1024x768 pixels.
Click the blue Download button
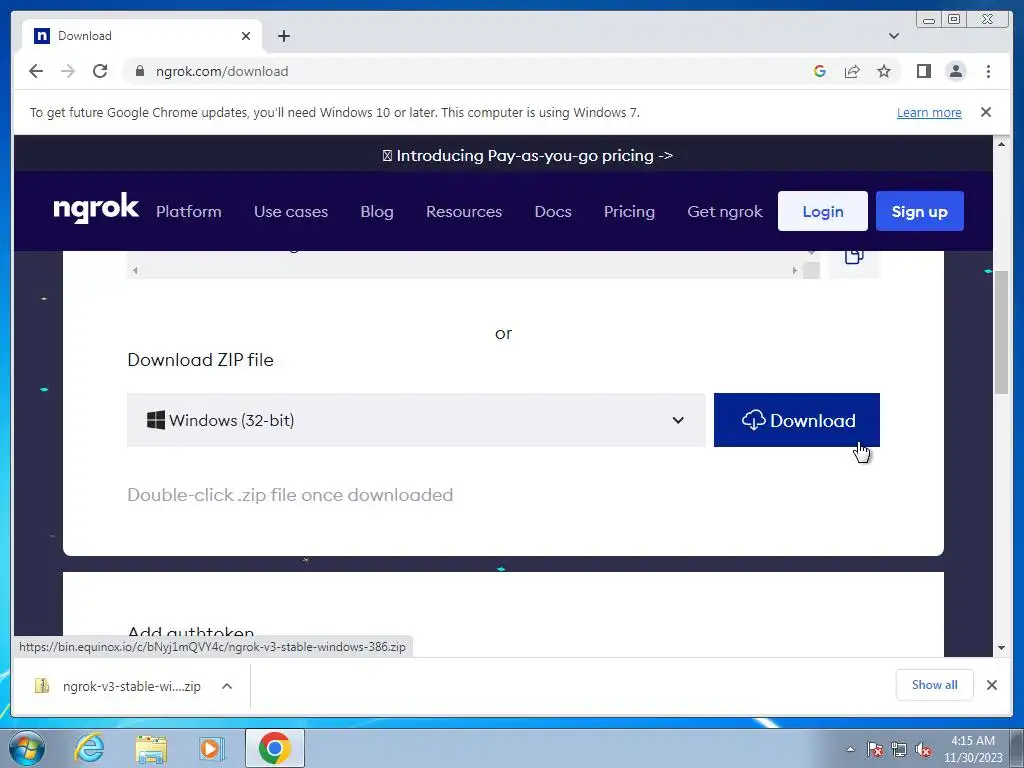click(x=797, y=420)
